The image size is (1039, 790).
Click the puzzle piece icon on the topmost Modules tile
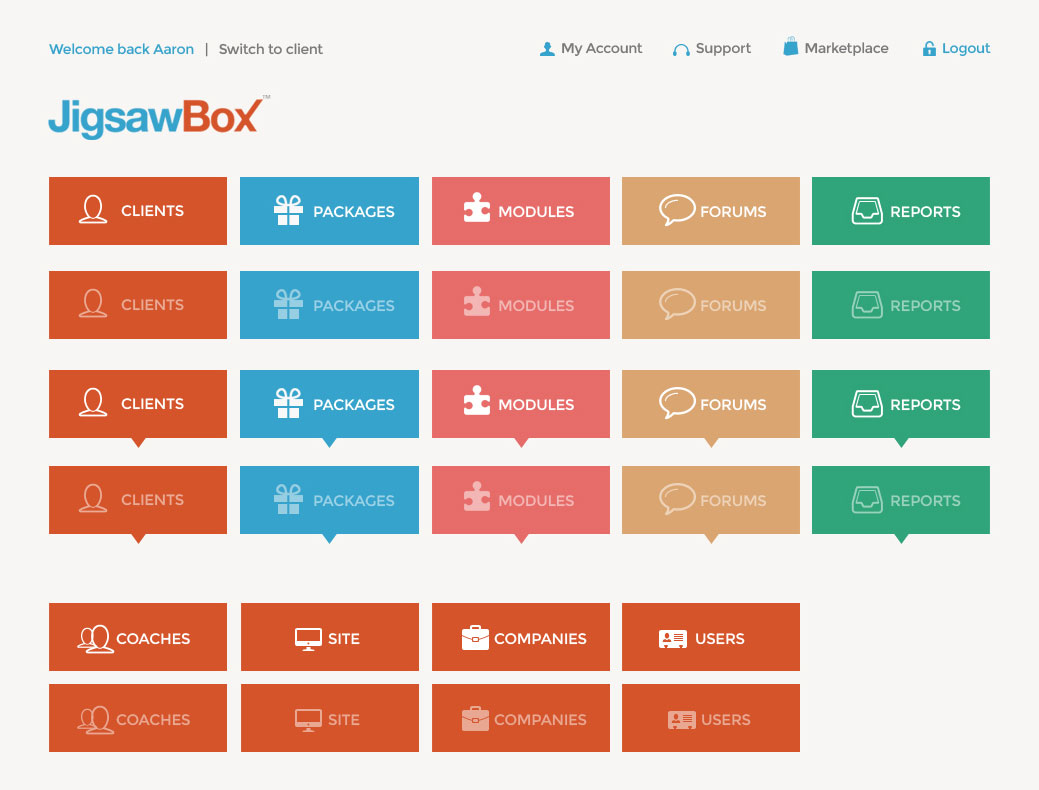[477, 210]
